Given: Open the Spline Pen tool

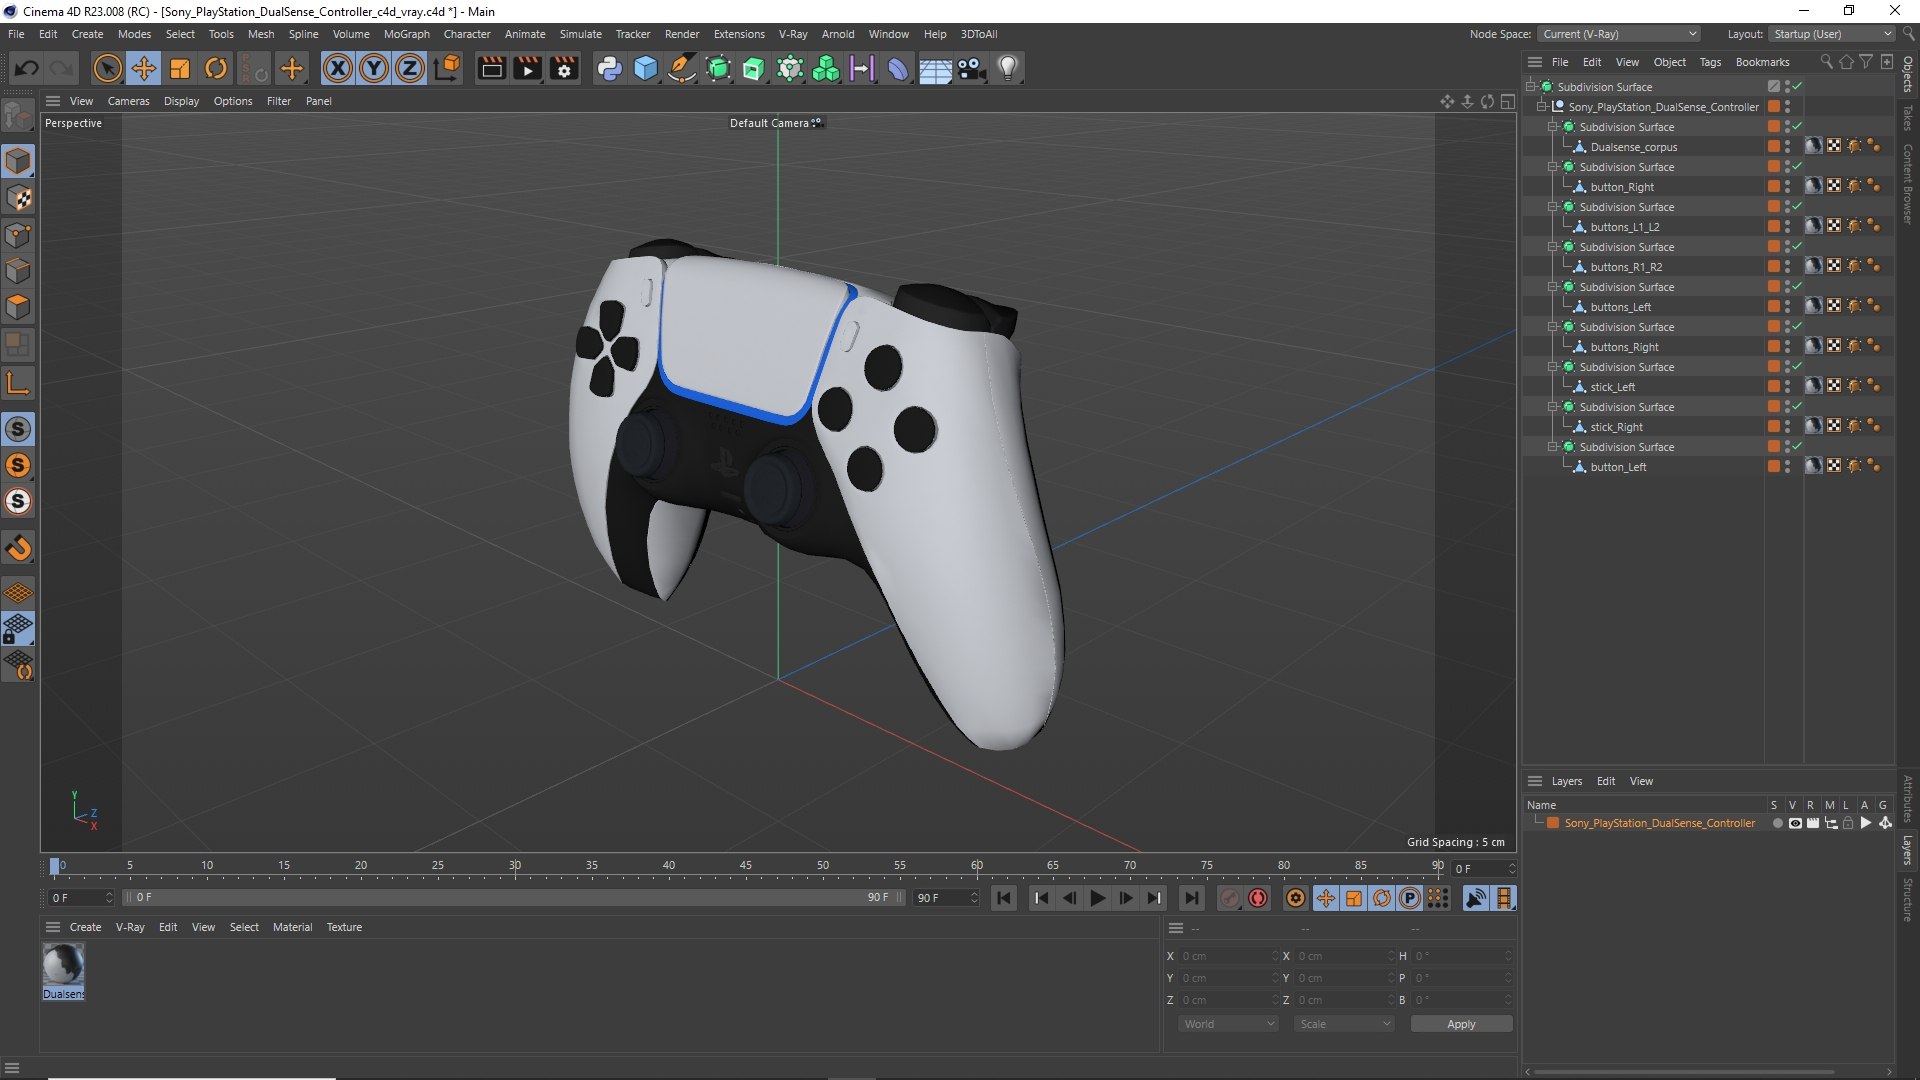Looking at the screenshot, I should coord(682,68).
